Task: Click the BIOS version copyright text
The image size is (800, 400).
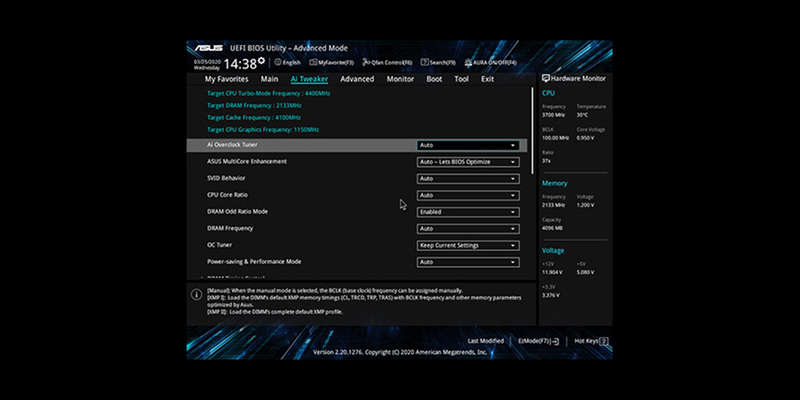Action: (x=399, y=353)
